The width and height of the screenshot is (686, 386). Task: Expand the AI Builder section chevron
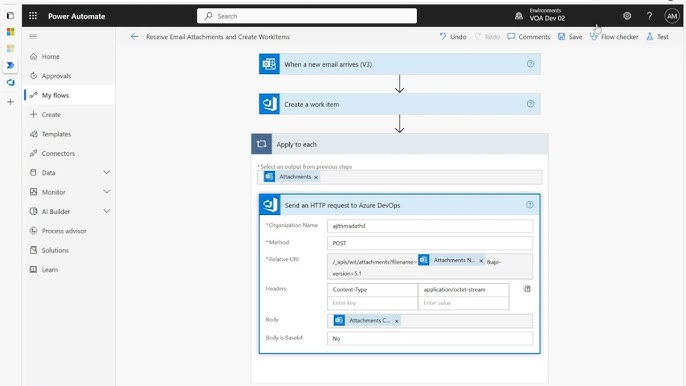pyautogui.click(x=106, y=211)
